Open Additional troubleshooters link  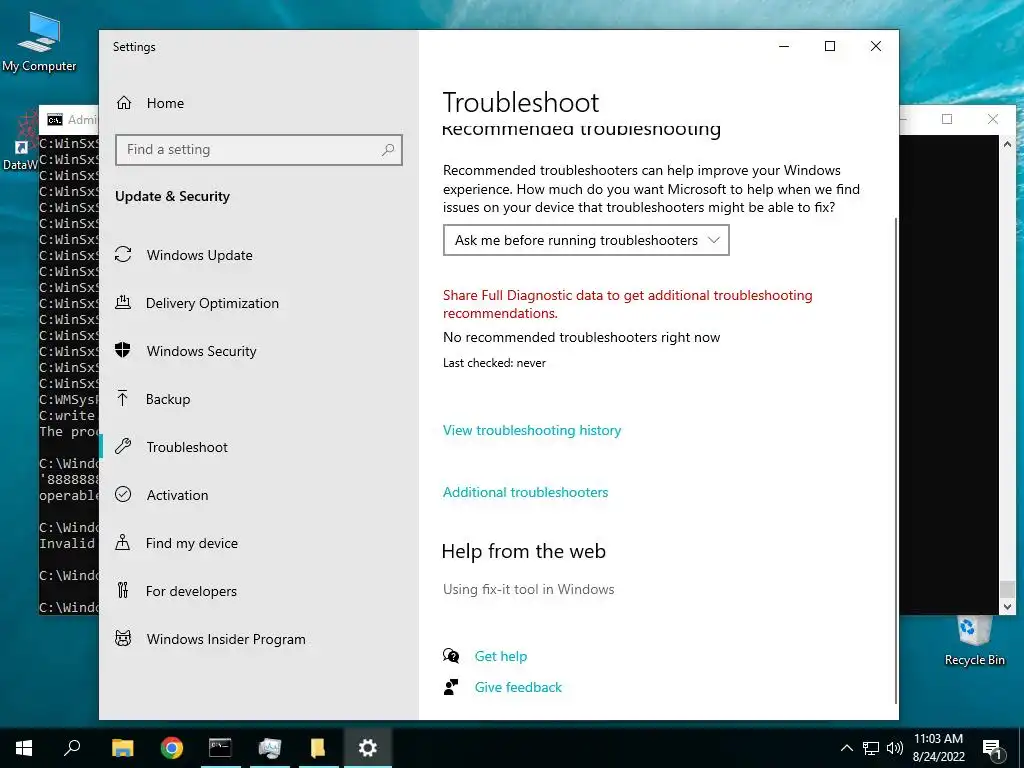(525, 492)
